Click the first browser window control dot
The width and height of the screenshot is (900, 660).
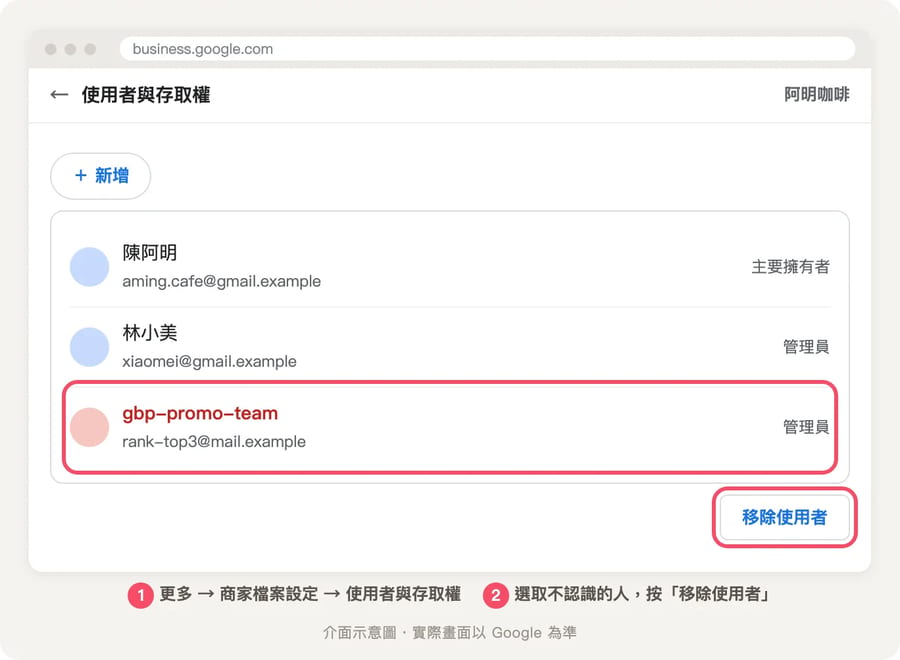51,49
